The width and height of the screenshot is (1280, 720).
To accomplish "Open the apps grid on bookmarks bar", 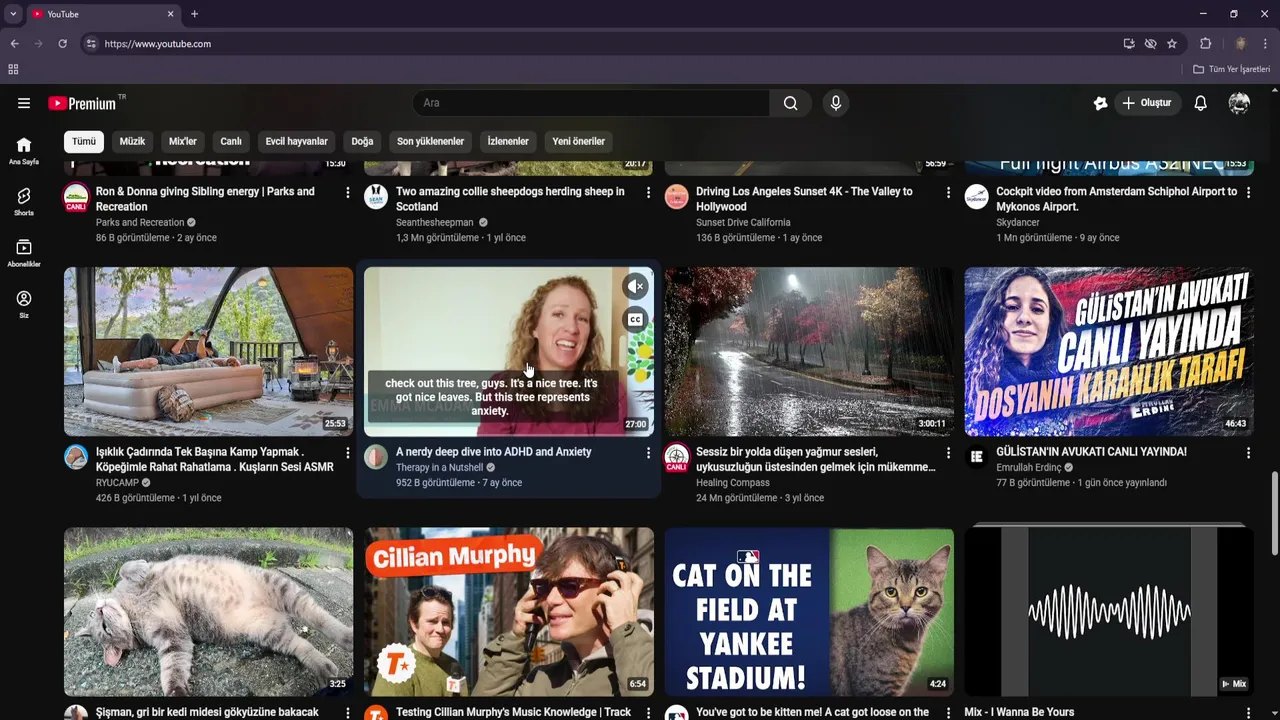I will 13,69.
